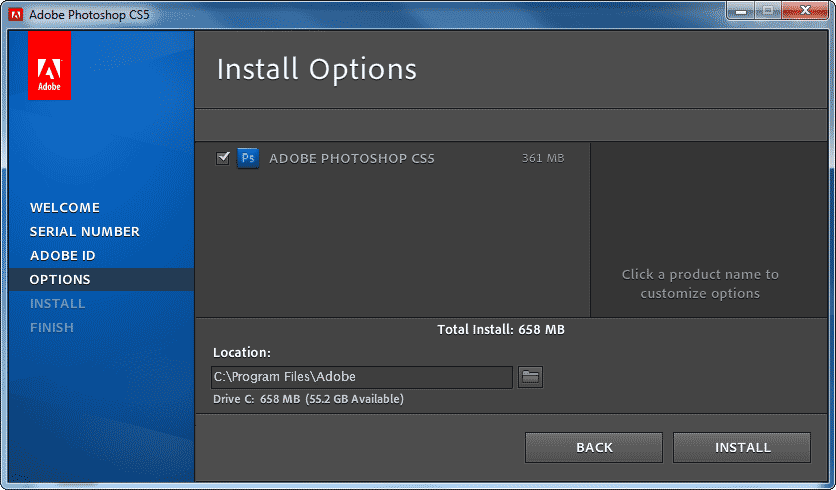The width and height of the screenshot is (836, 490).
Task: Click the Location path input field
Action: click(x=361, y=377)
